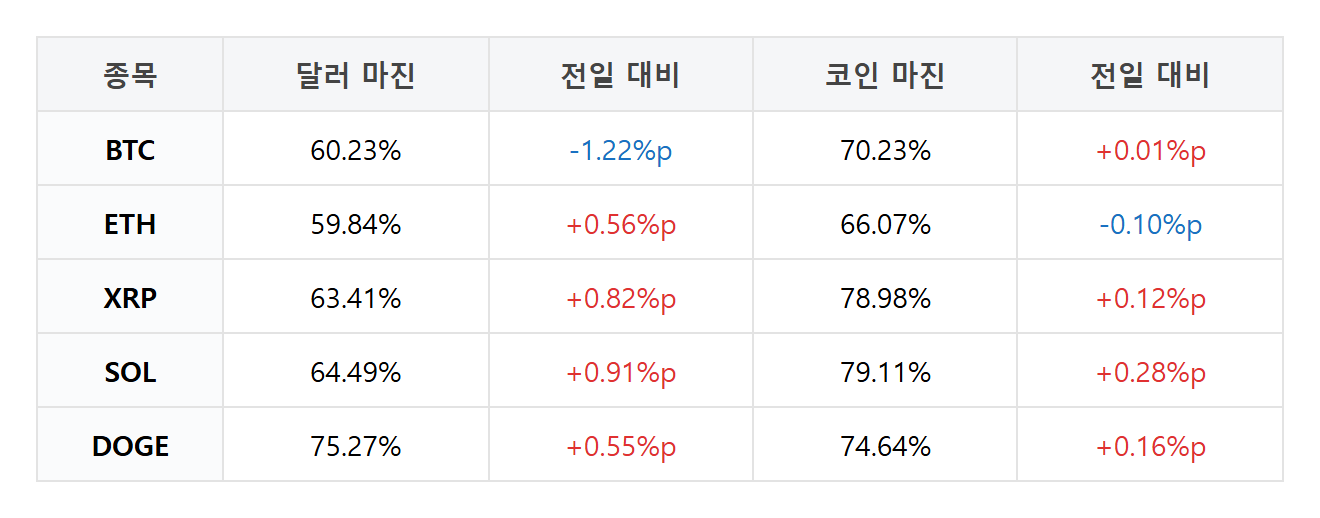1320x518 pixels.
Task: Select the XRP row label
Action: tap(130, 299)
